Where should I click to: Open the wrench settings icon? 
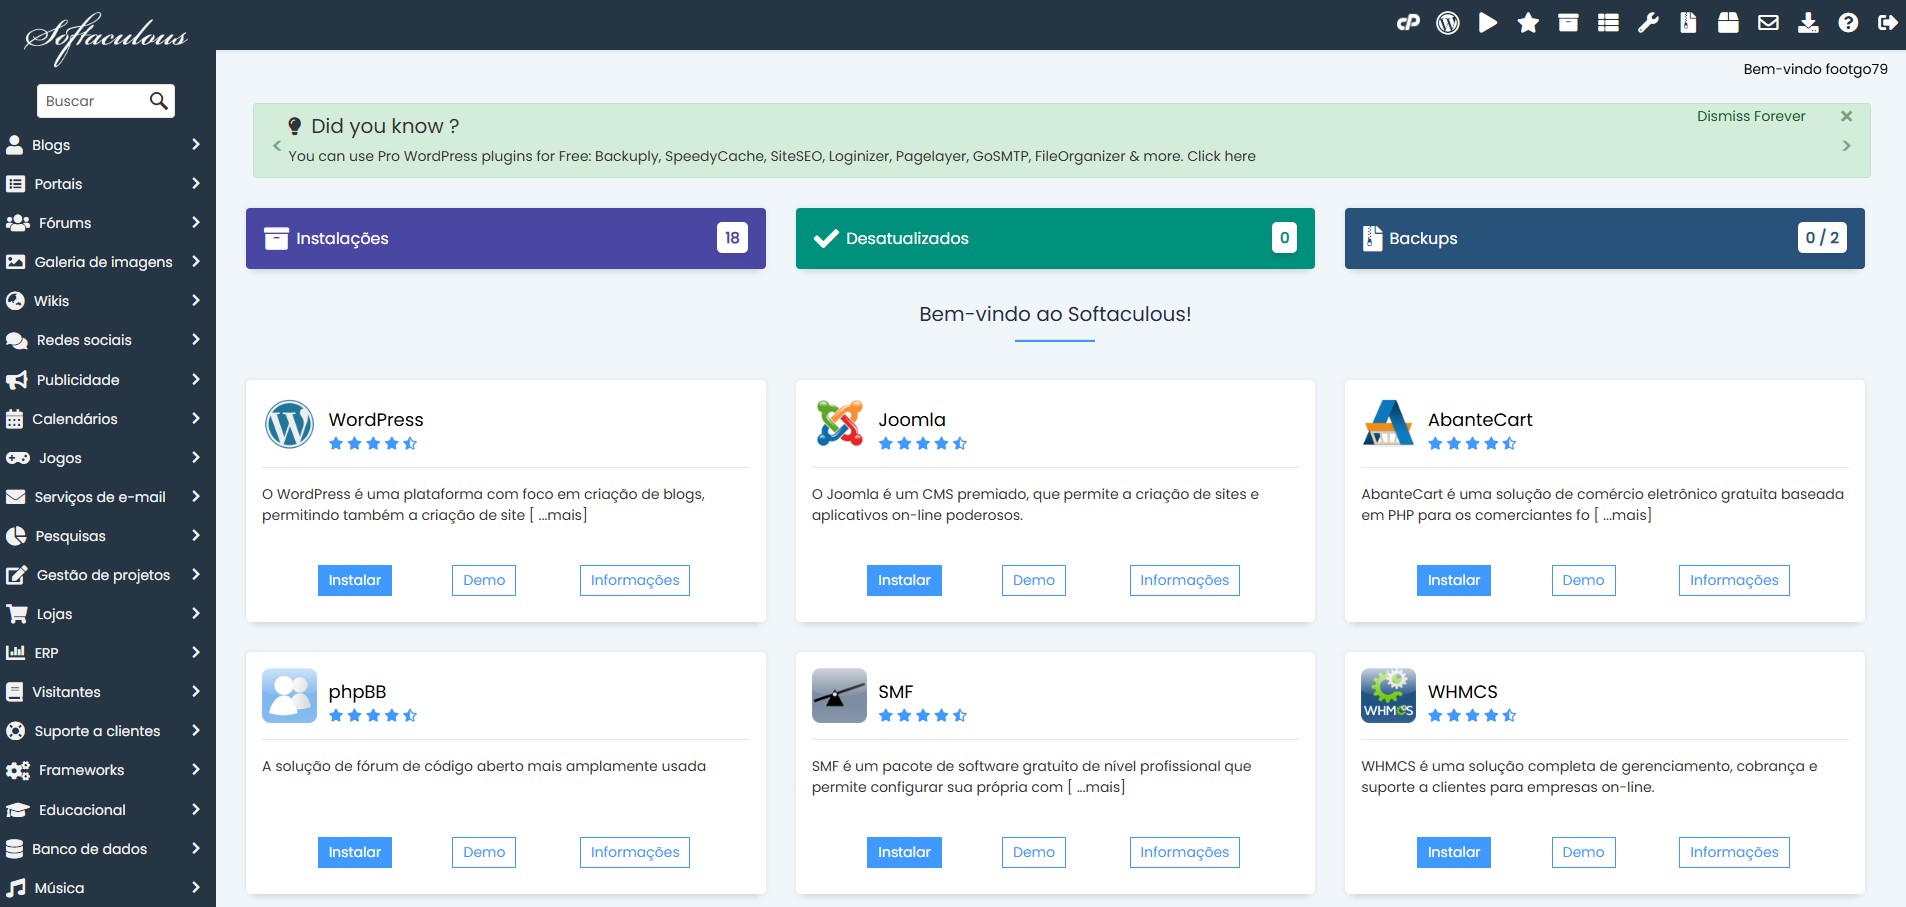tap(1648, 22)
